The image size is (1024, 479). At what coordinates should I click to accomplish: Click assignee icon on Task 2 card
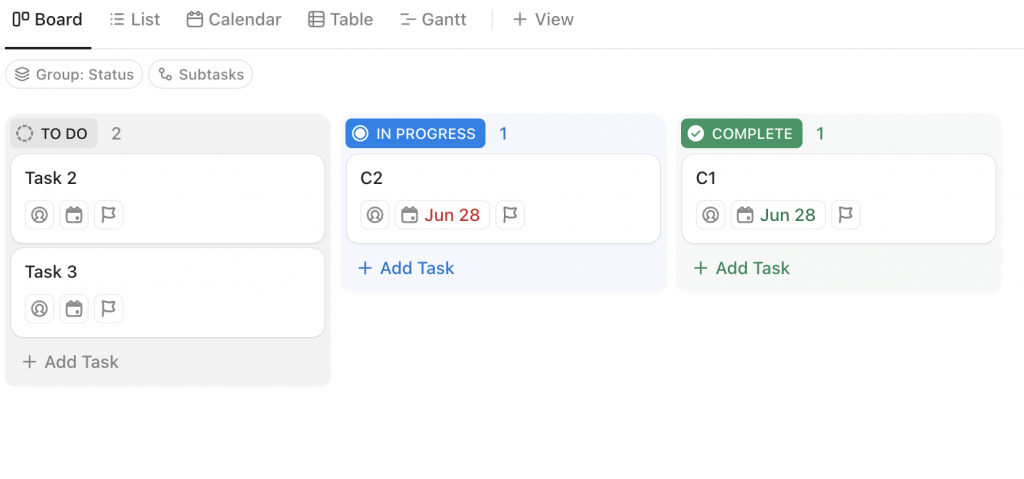pyautogui.click(x=40, y=215)
